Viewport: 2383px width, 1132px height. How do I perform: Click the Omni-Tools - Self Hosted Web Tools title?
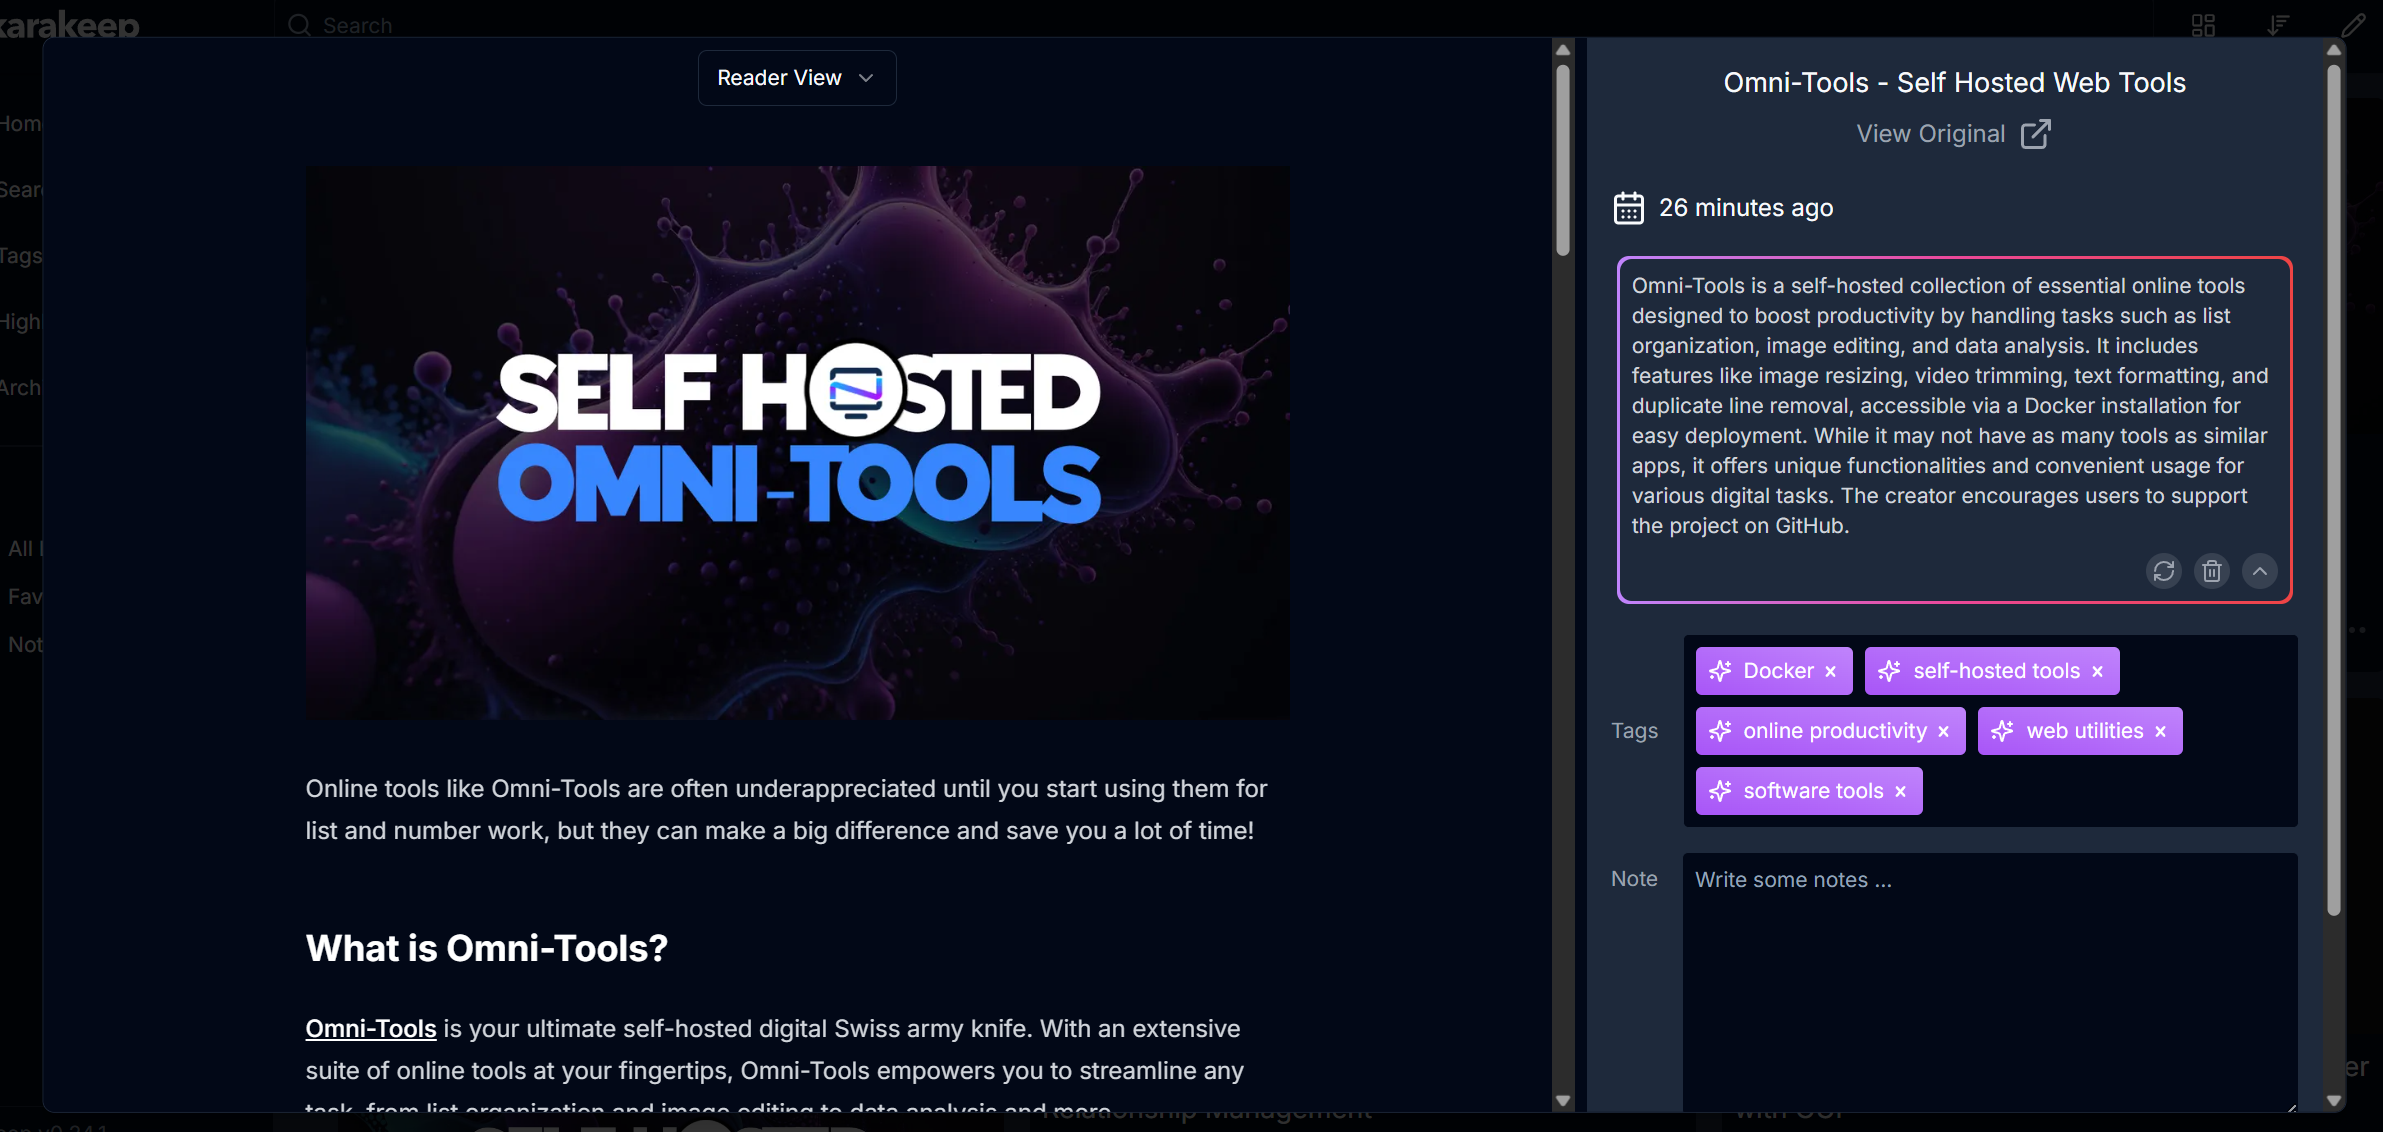point(1954,83)
